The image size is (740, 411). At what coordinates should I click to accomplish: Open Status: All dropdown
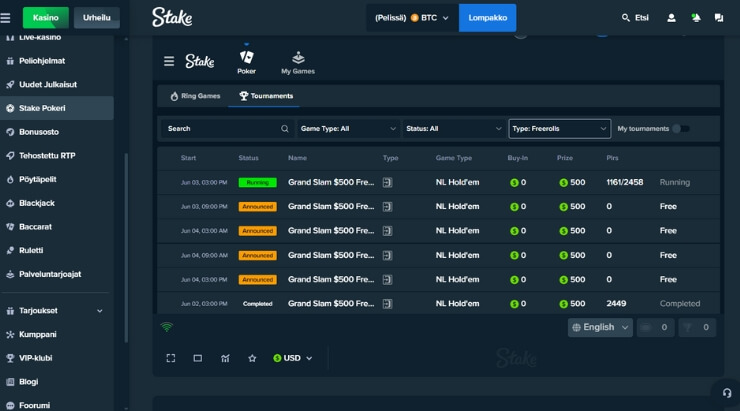coord(453,128)
